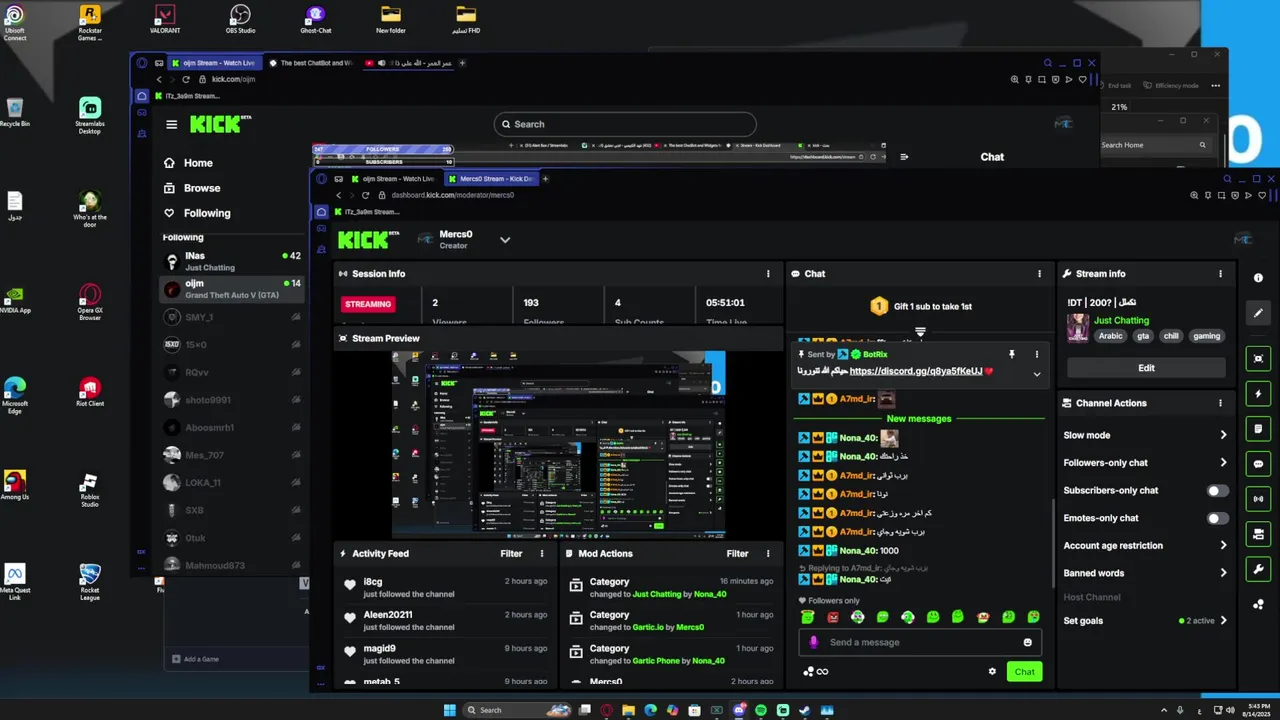Image resolution: width=1280 pixels, height=720 pixels.
Task: Click the stream preview frame icon in right sidebar
Action: [1258, 358]
